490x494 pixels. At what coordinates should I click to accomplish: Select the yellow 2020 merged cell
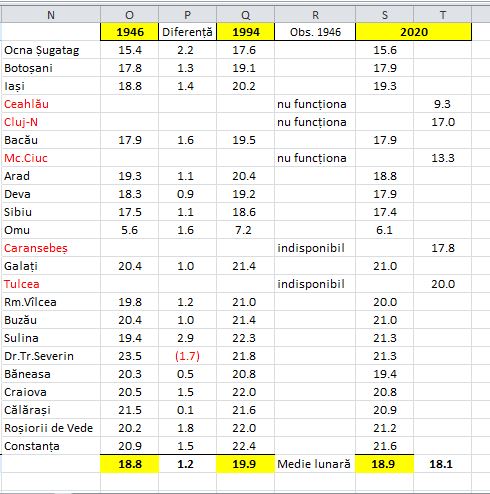click(x=414, y=32)
